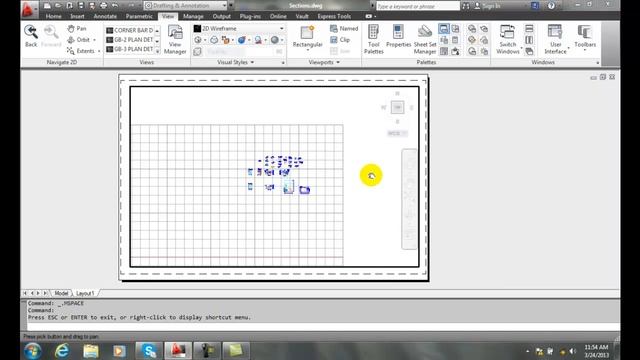Open the Express Tools ribbon tab
The image size is (640, 360).
pos(334,16)
